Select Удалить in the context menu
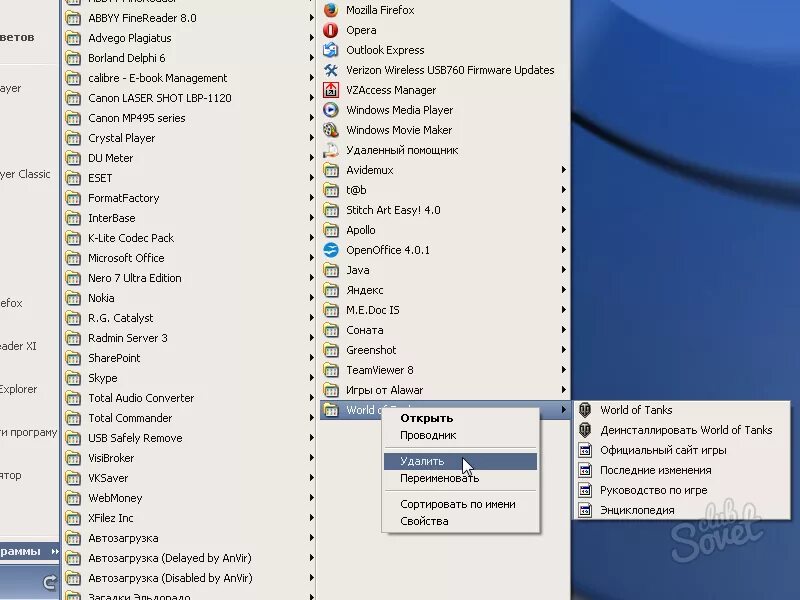Image resolution: width=800 pixels, height=600 pixels. pyautogui.click(x=460, y=461)
